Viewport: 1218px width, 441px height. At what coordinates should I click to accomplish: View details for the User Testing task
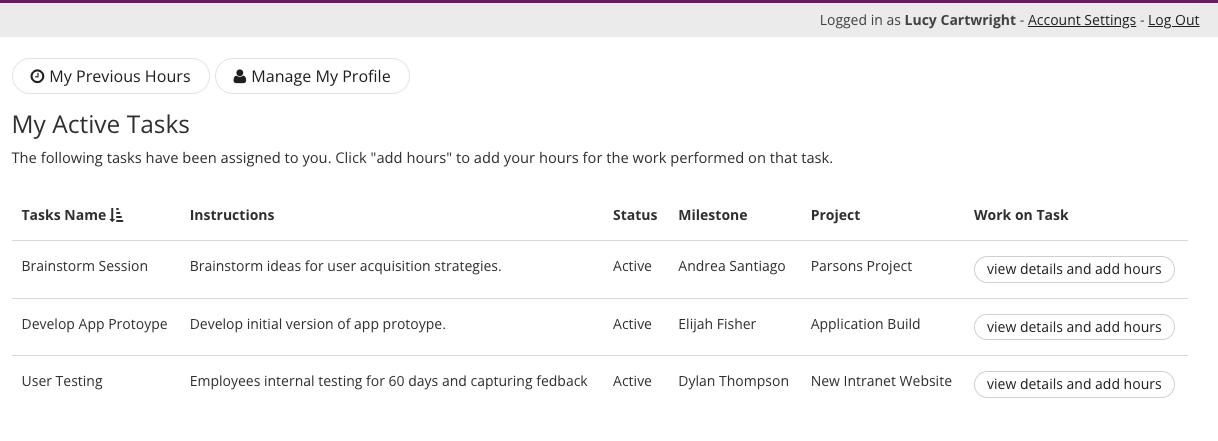(1073, 384)
